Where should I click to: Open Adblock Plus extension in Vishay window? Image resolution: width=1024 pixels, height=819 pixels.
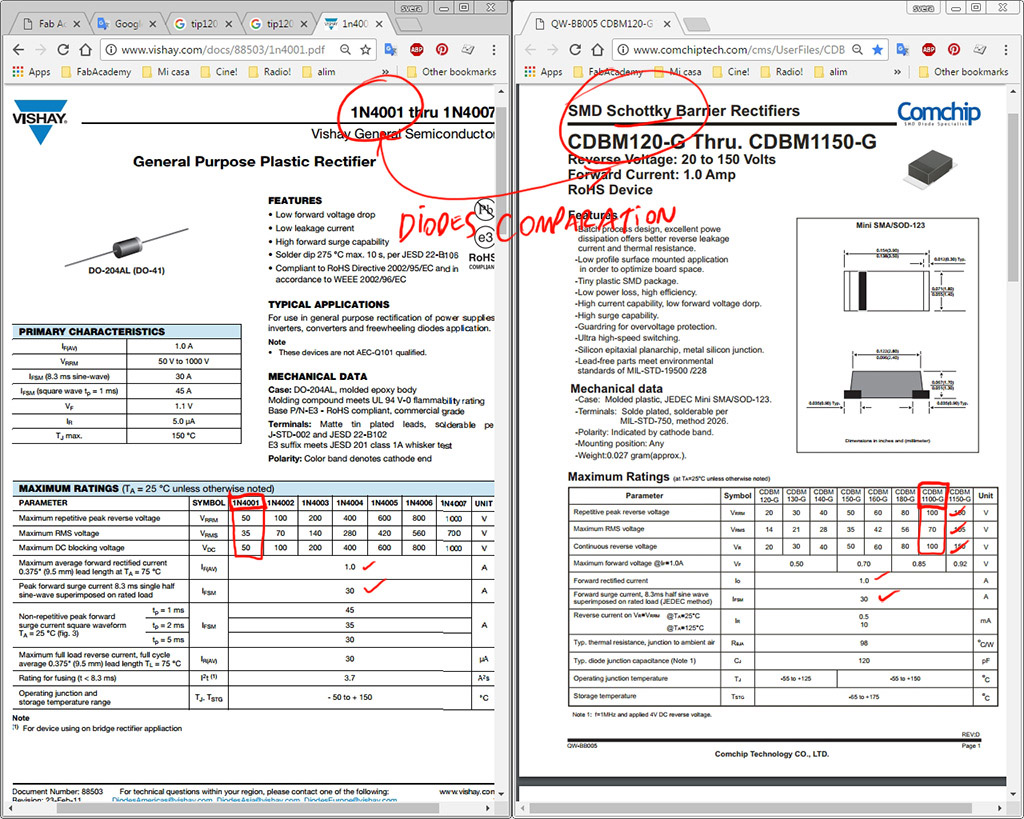click(416, 50)
